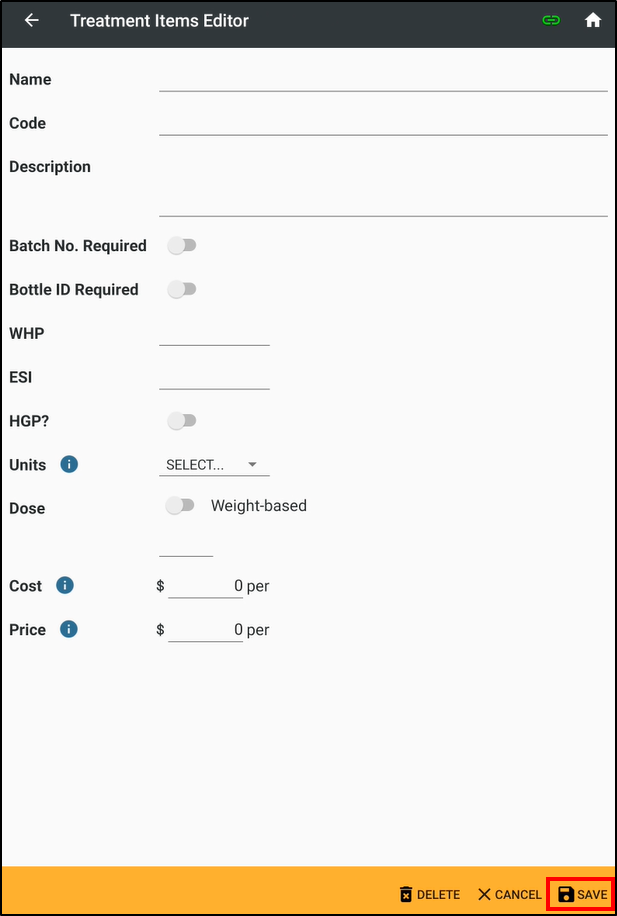Click the back arrow in the header

(28, 20)
